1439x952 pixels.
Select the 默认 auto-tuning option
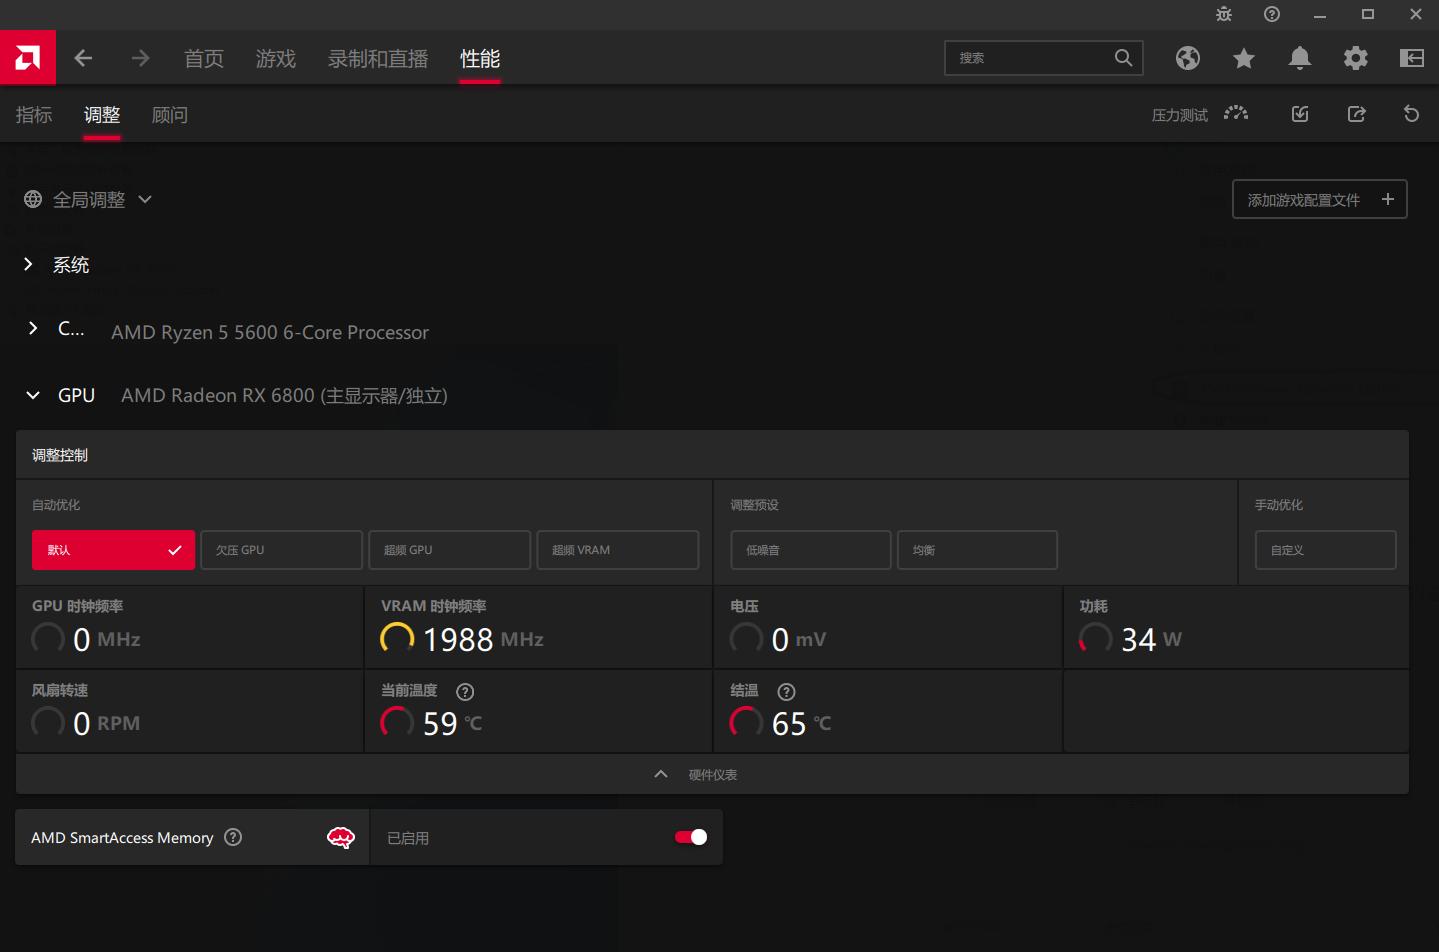[113, 550]
